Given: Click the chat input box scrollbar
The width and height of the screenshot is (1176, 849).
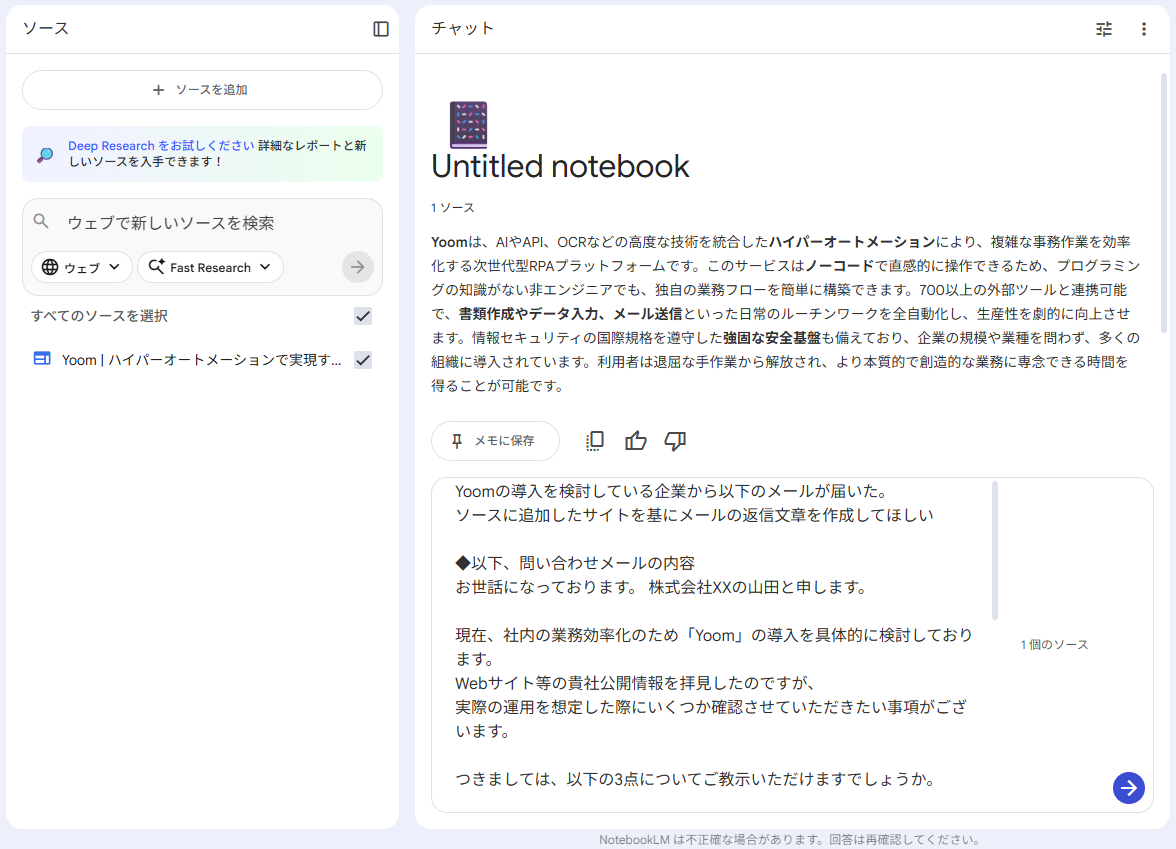Looking at the screenshot, I should tap(995, 550).
